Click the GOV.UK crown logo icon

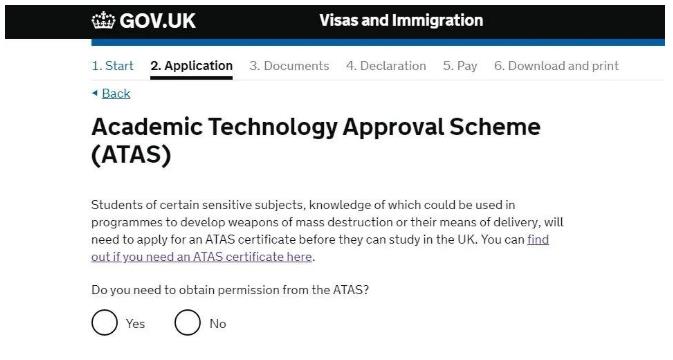[103, 20]
